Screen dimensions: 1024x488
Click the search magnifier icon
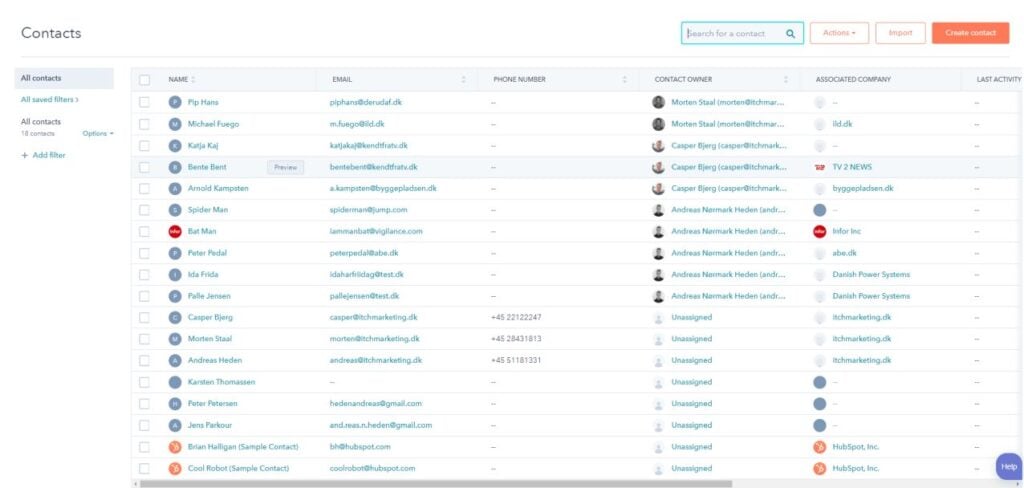(x=790, y=33)
